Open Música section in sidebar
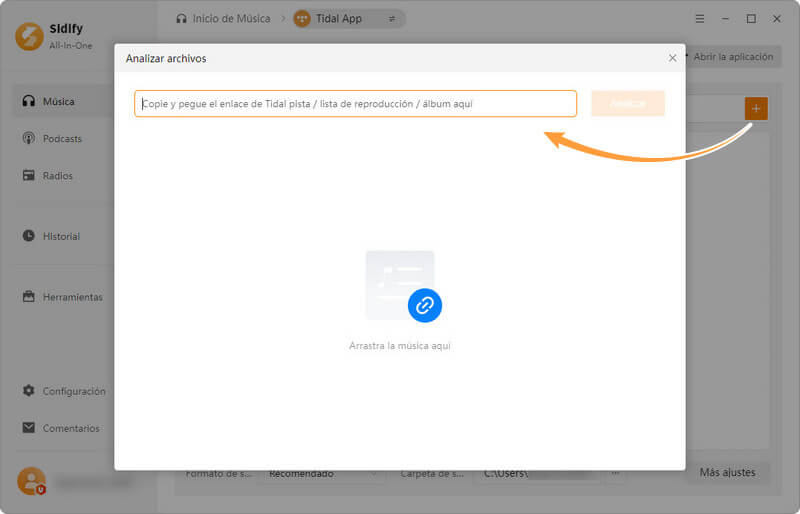 (64, 101)
